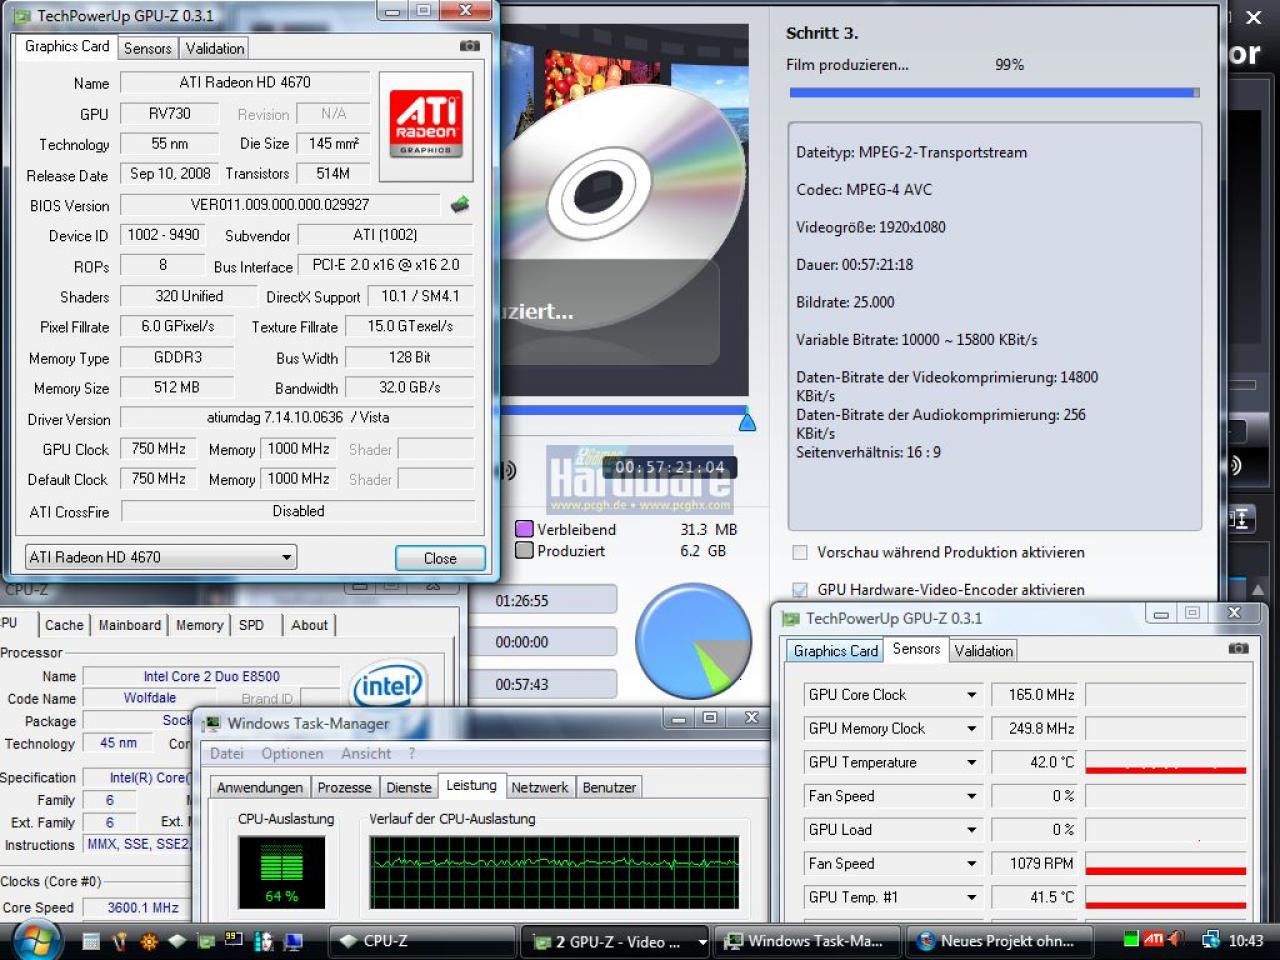The image size is (1280, 960).
Task: Open Fan Speed dropdown showing 0 %
Action: 971,796
